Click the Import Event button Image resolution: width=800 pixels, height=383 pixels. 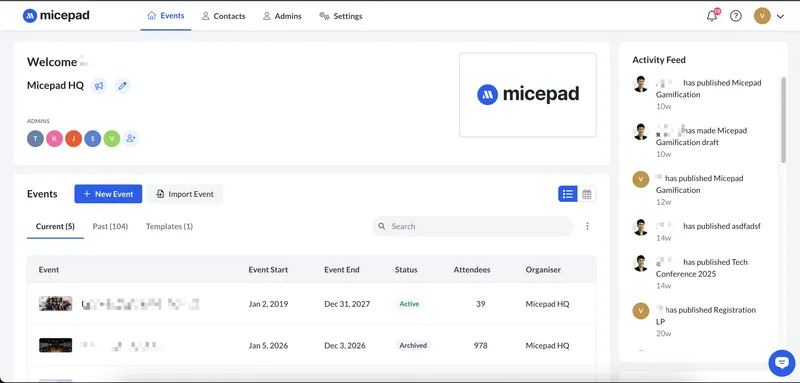[185, 194]
